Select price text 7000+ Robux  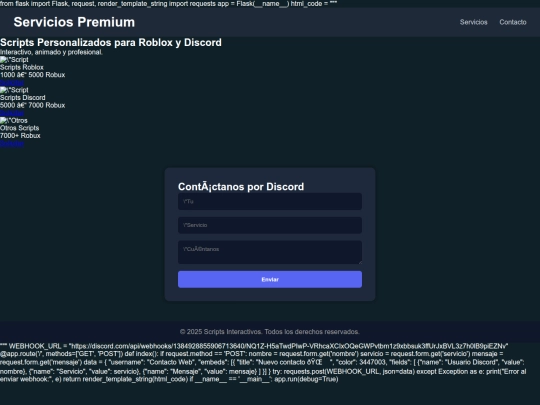click(x=20, y=135)
